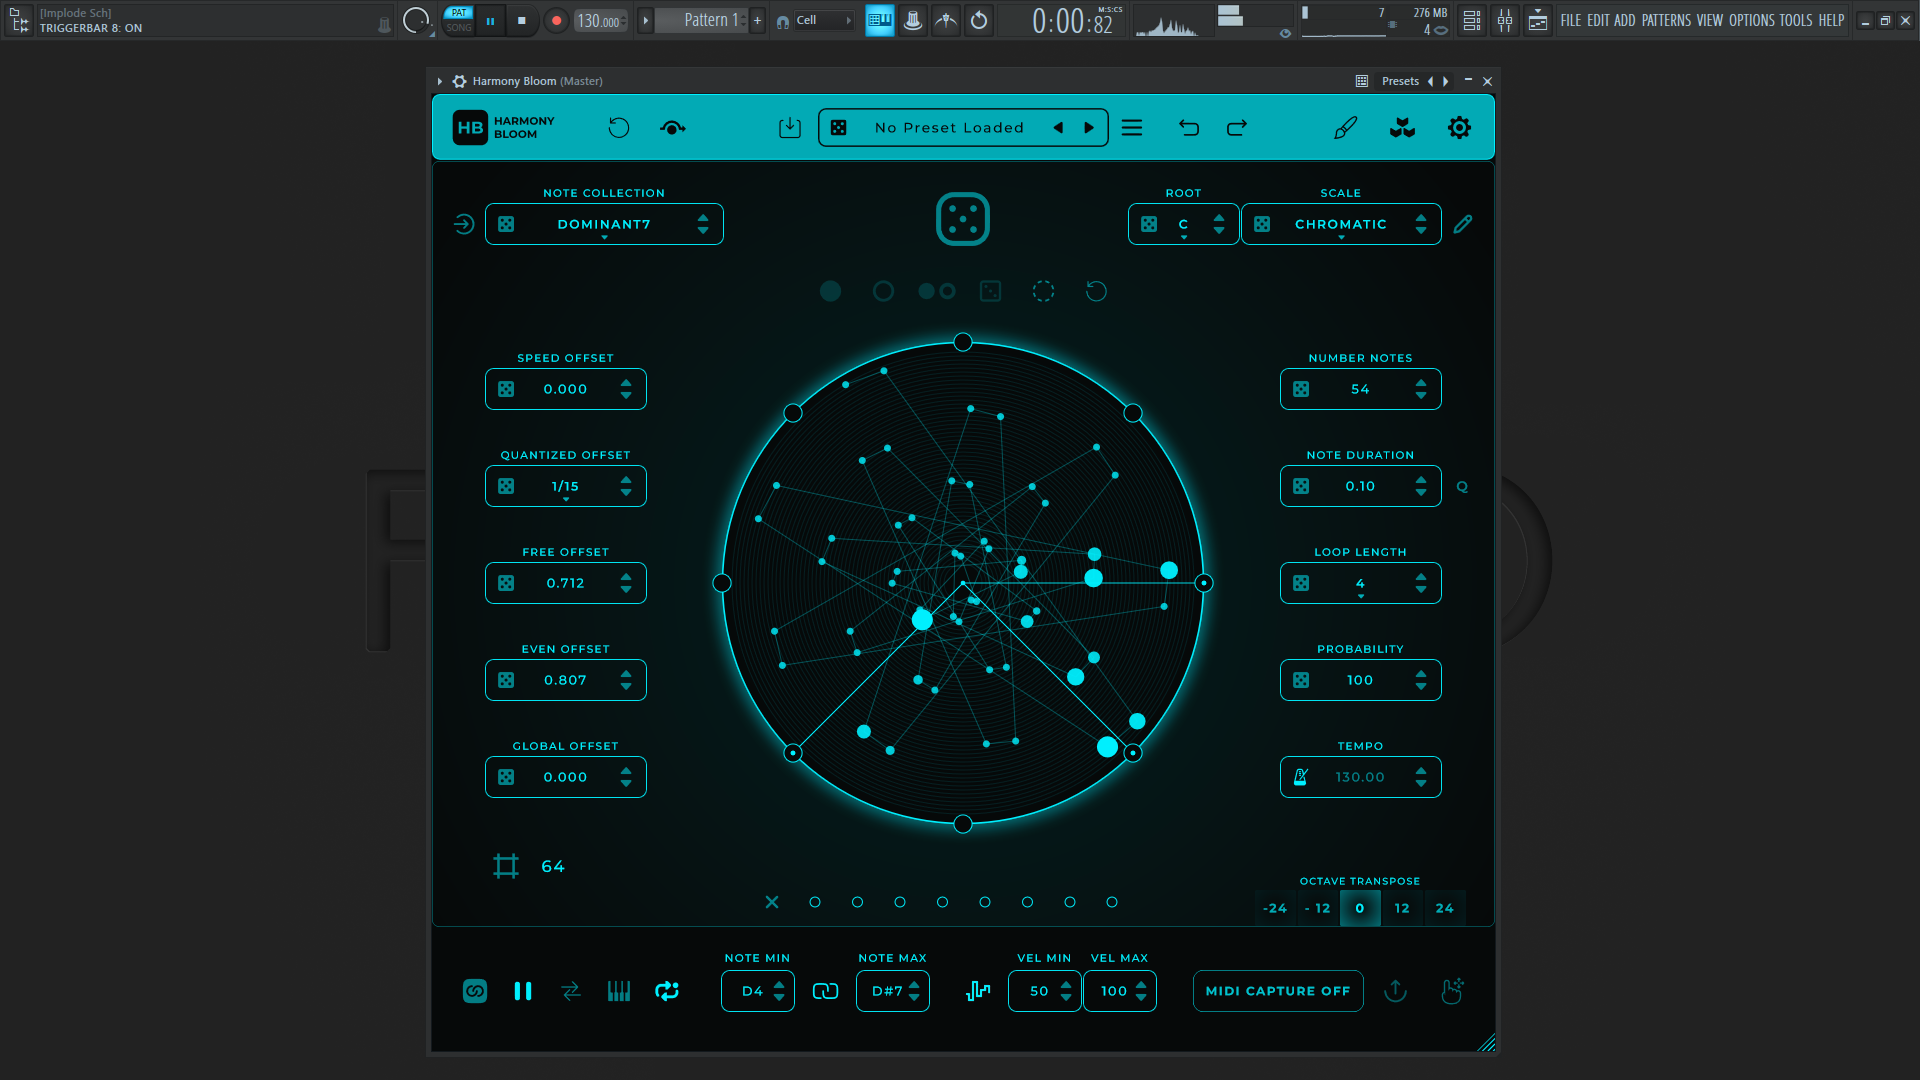Viewport: 1920px width, 1080px height.
Task: Select octave transpose 12
Action: 1402,908
